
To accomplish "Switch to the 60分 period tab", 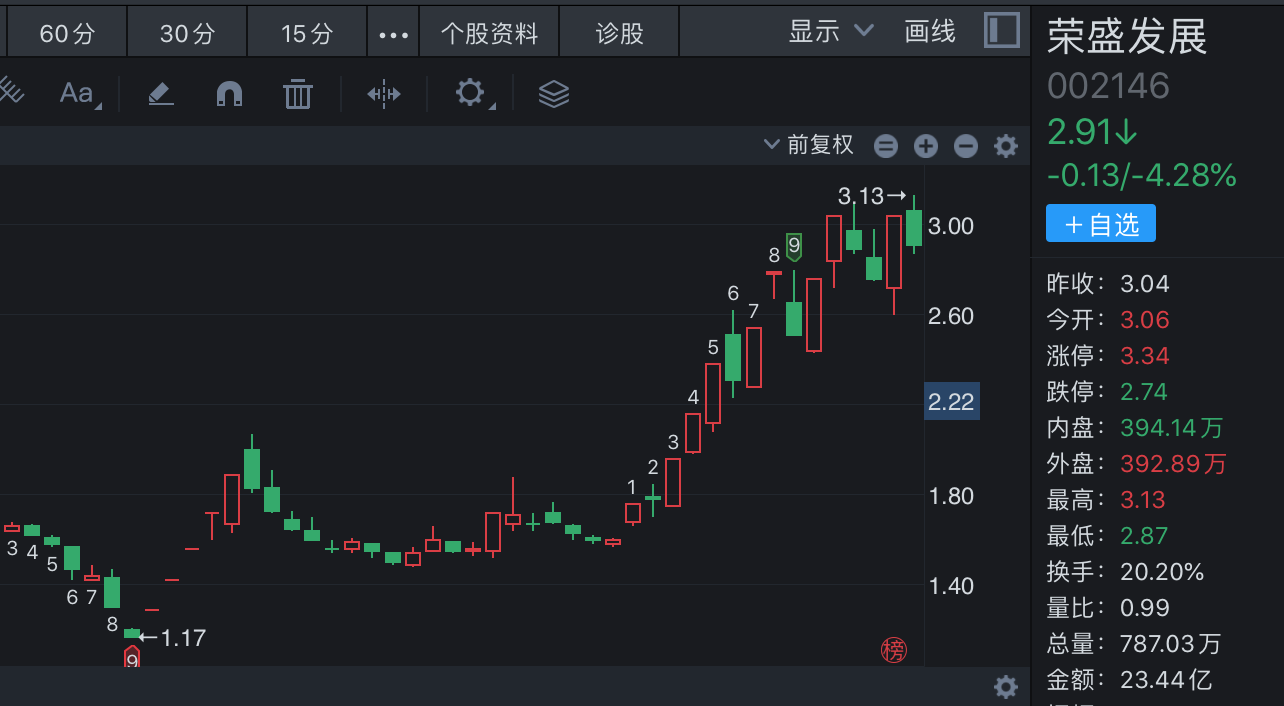I will coord(67,34).
